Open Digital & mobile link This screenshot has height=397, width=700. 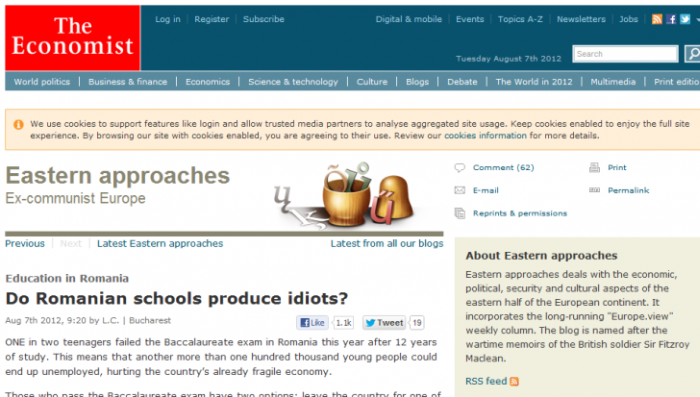pos(408,19)
